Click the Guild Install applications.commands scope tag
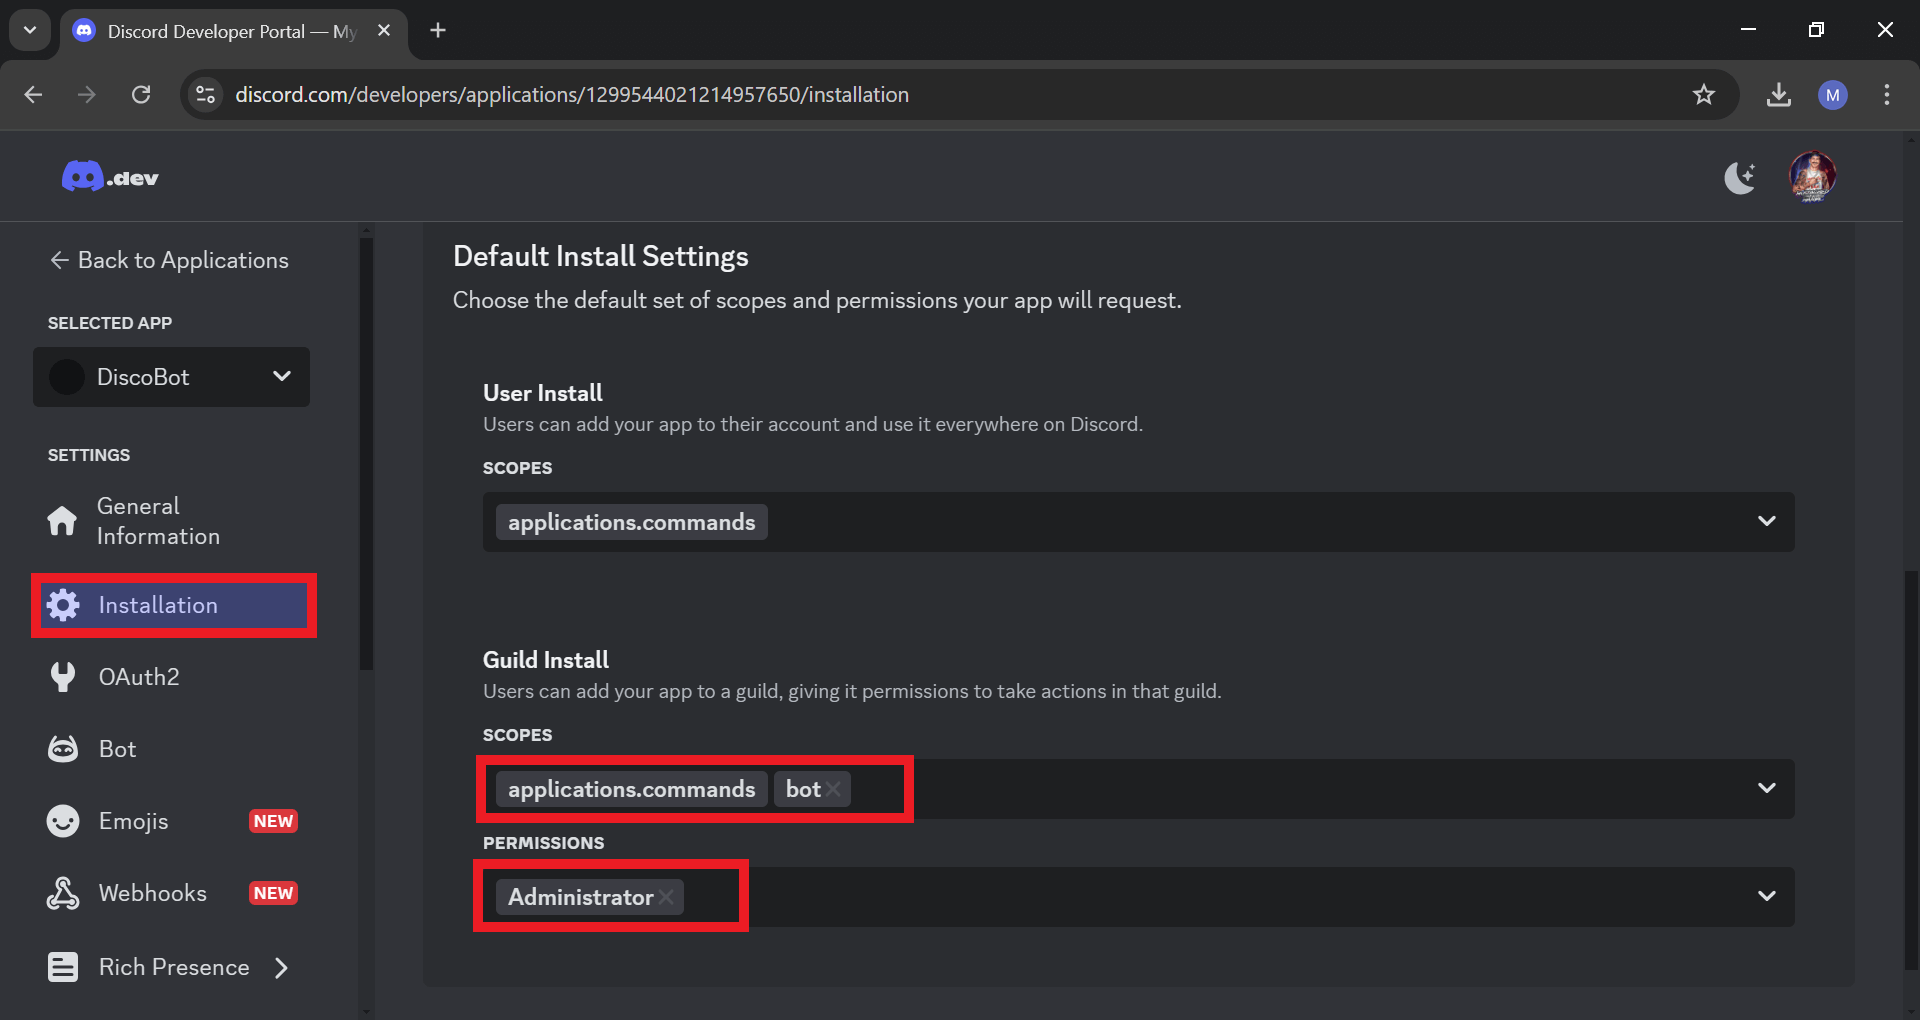 click(x=631, y=789)
